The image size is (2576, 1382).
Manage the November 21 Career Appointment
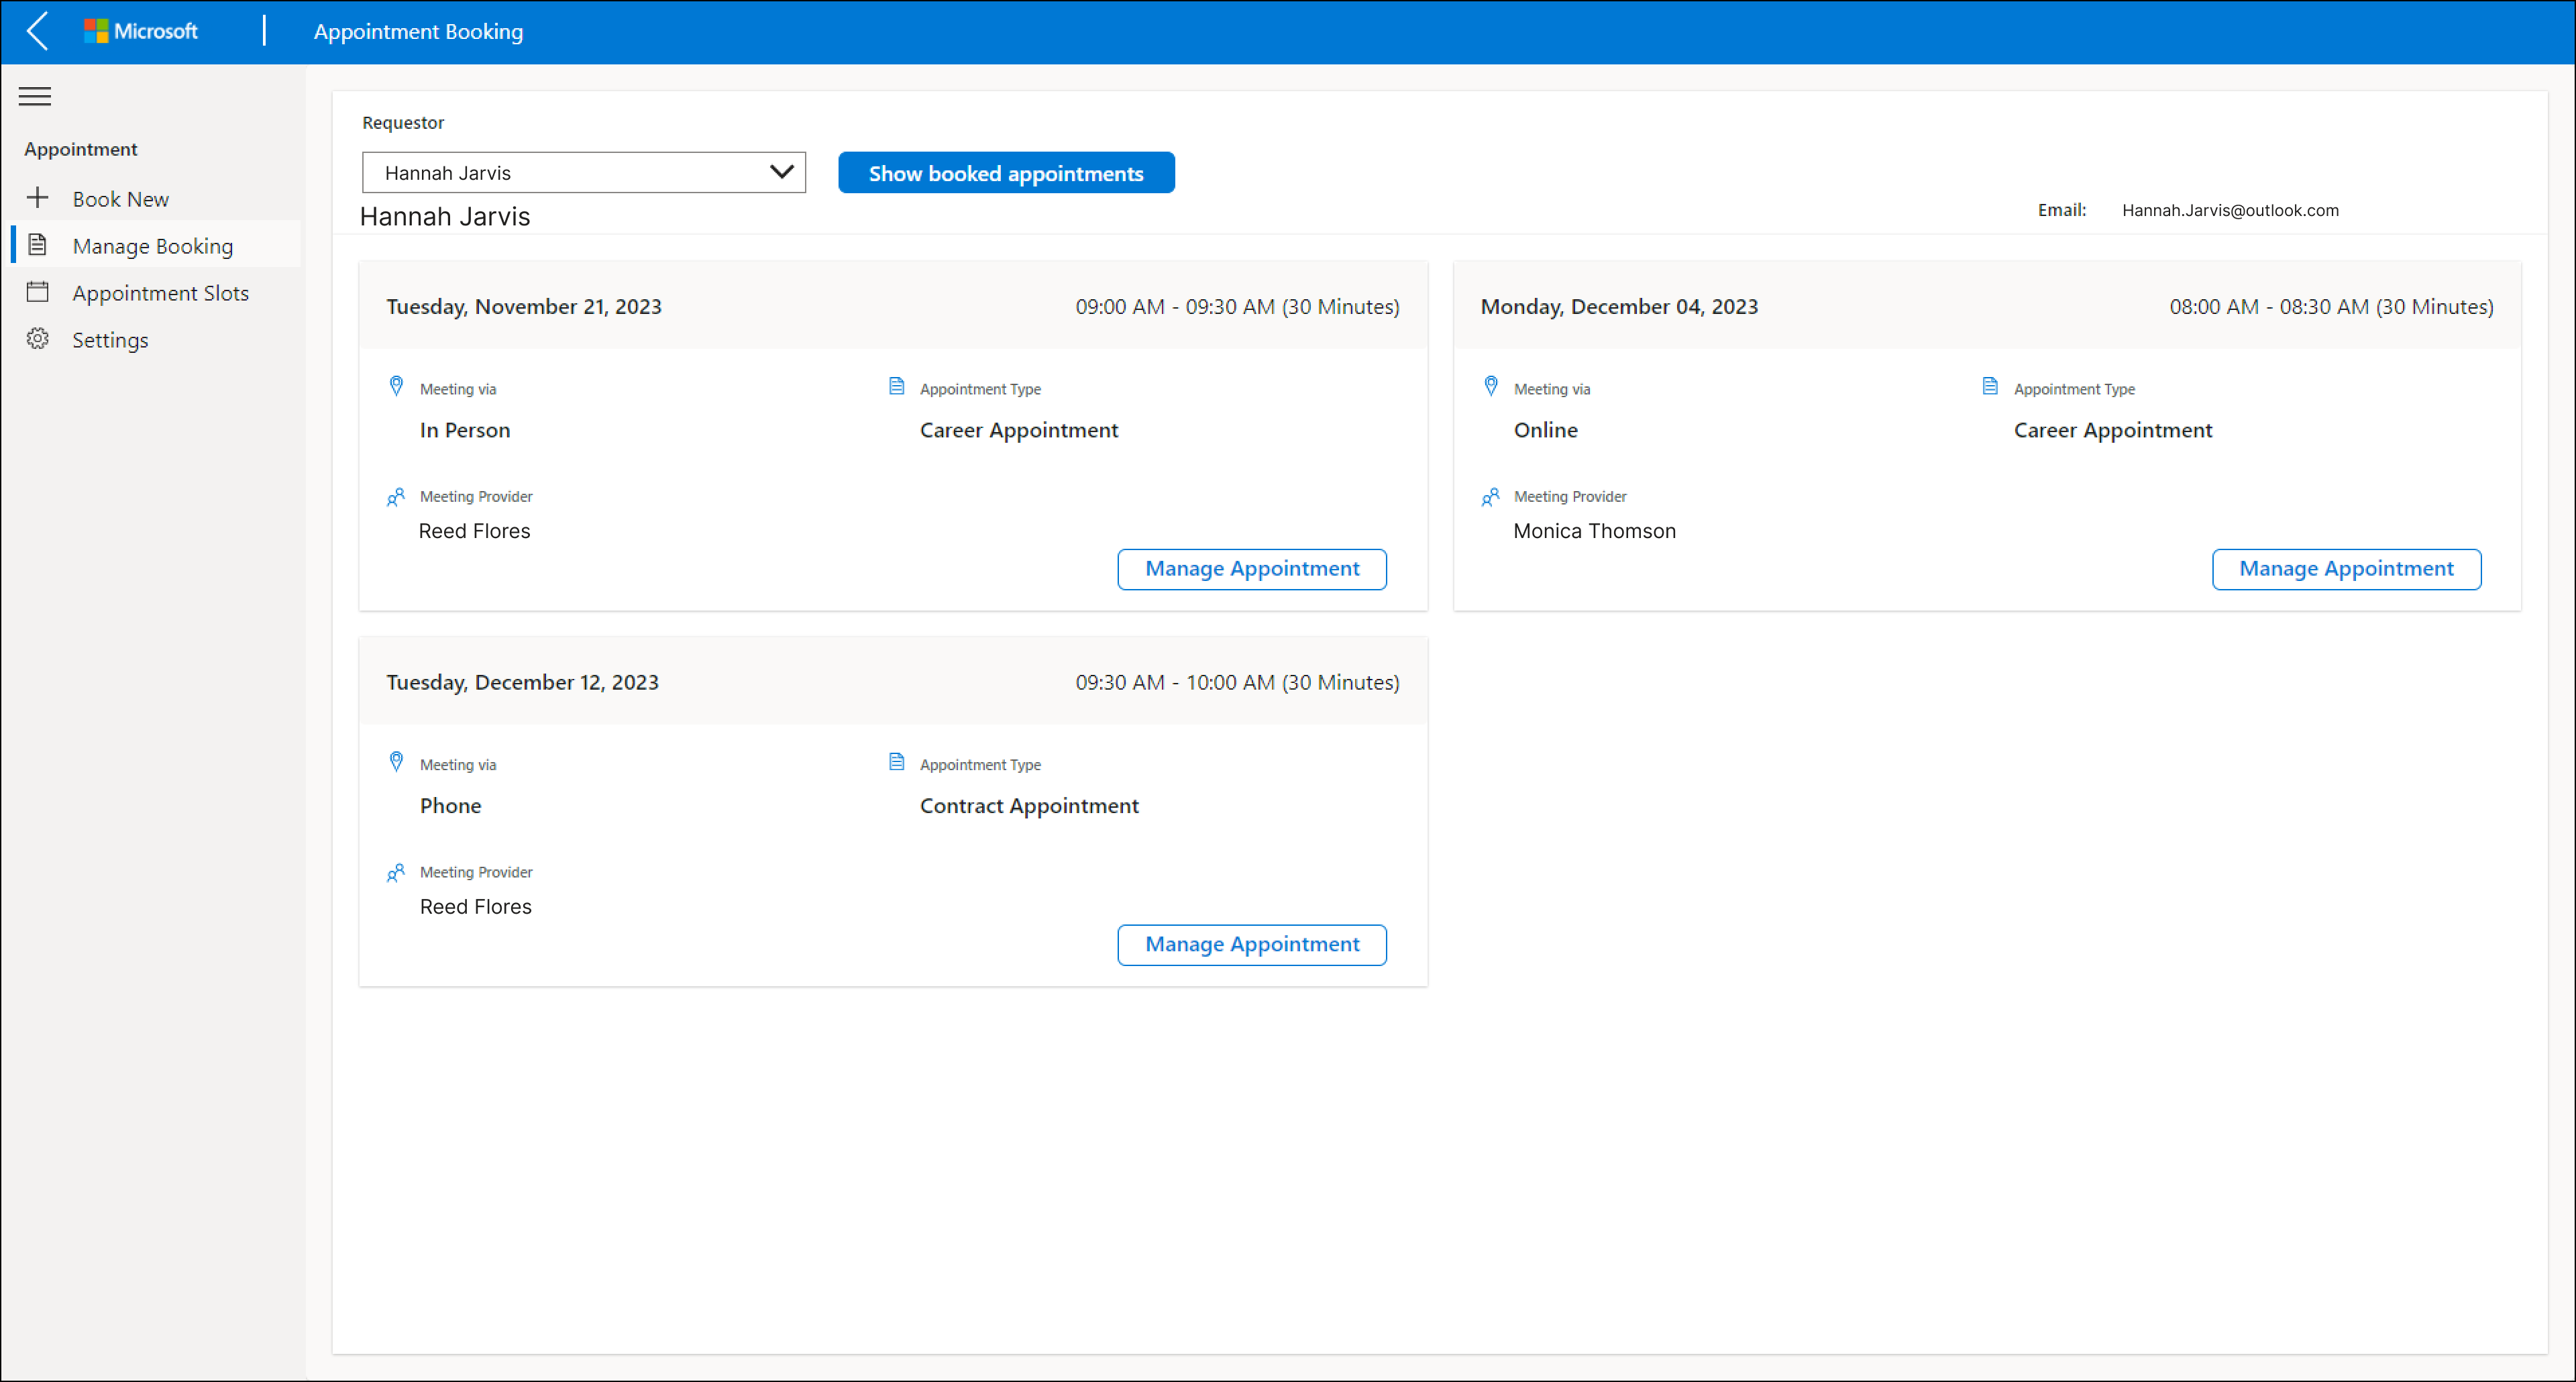pos(1252,568)
